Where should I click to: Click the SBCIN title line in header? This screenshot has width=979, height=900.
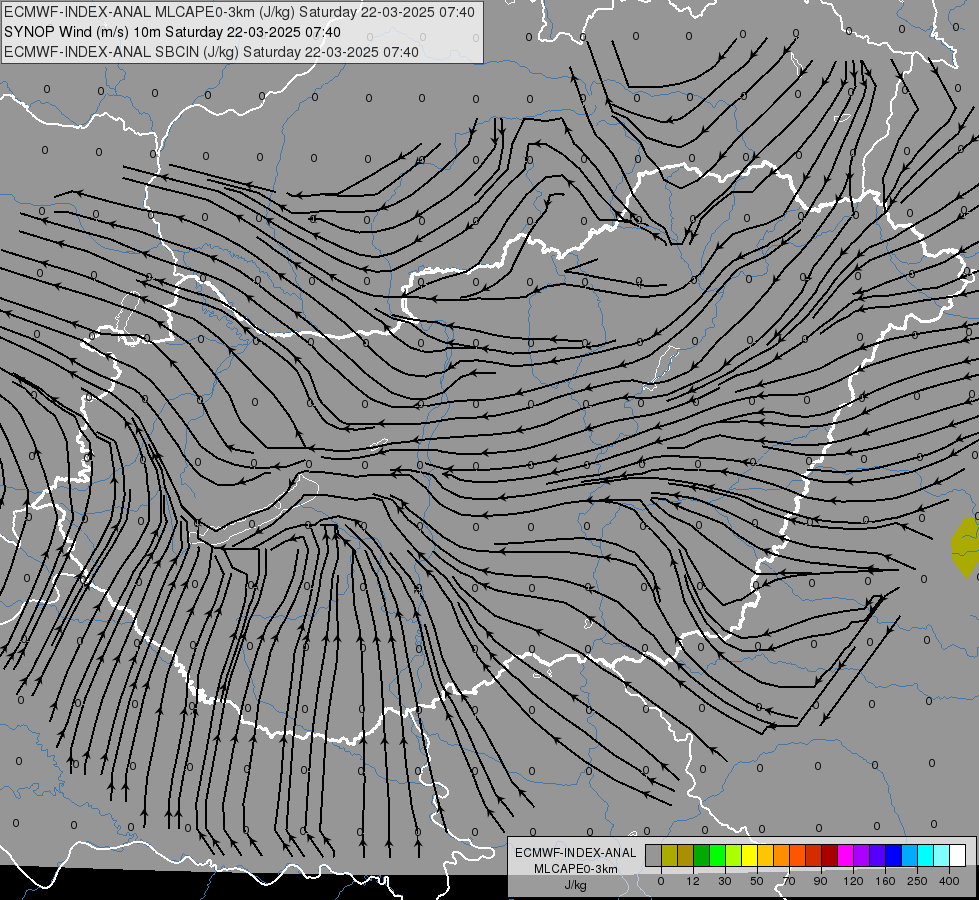(x=211, y=52)
